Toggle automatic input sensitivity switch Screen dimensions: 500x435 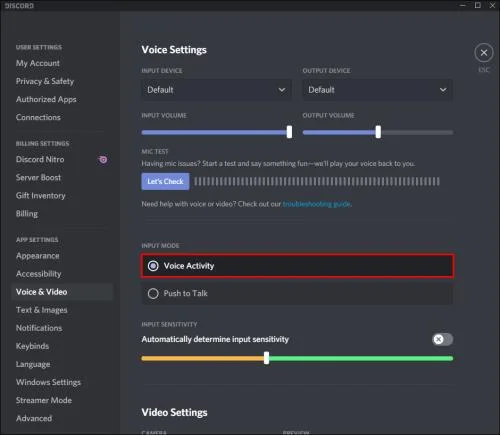(x=443, y=339)
